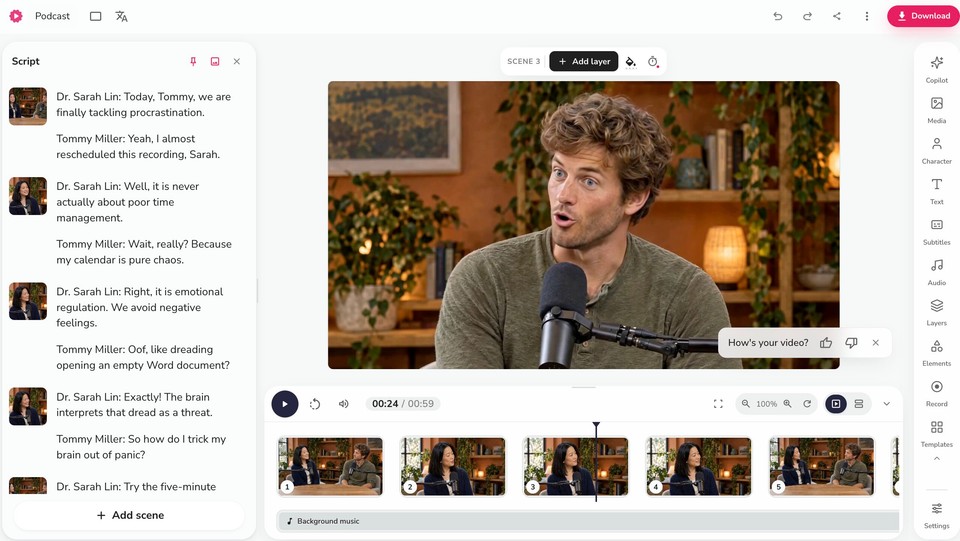Switch to scene thumbnail timeline view
This screenshot has width=960, height=541.
click(836, 404)
